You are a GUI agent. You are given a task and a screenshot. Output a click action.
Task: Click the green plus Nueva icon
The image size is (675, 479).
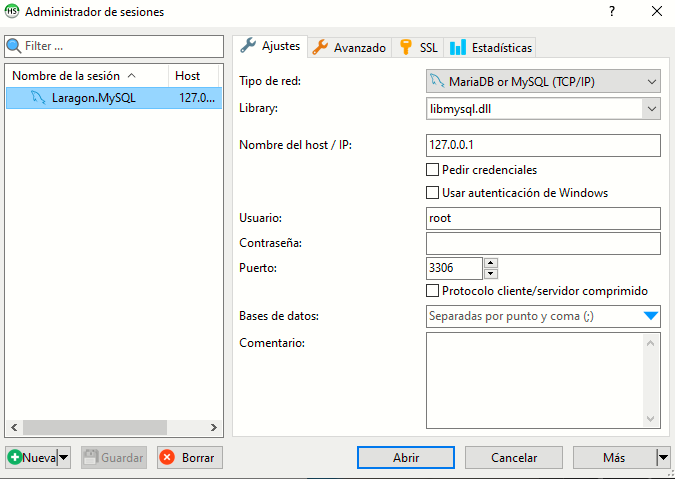15,457
